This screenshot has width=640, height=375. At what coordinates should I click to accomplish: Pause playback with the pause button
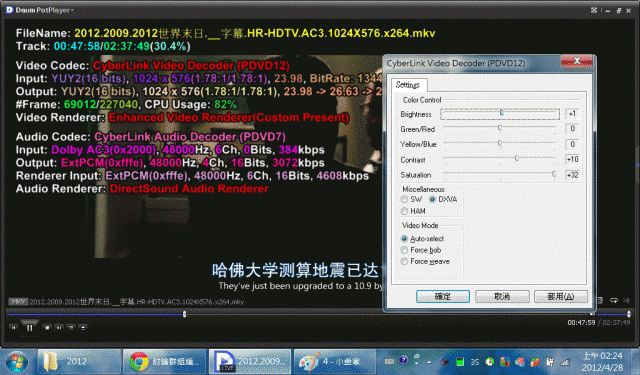(x=29, y=328)
